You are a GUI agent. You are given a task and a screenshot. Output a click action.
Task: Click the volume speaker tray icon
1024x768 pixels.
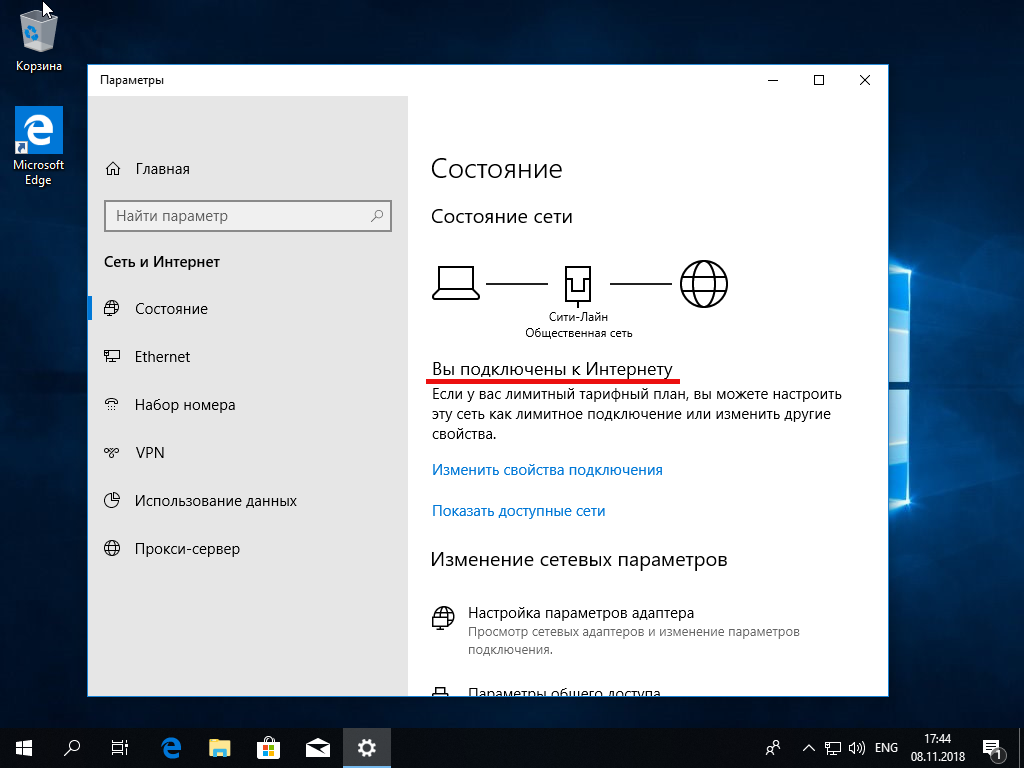point(856,748)
